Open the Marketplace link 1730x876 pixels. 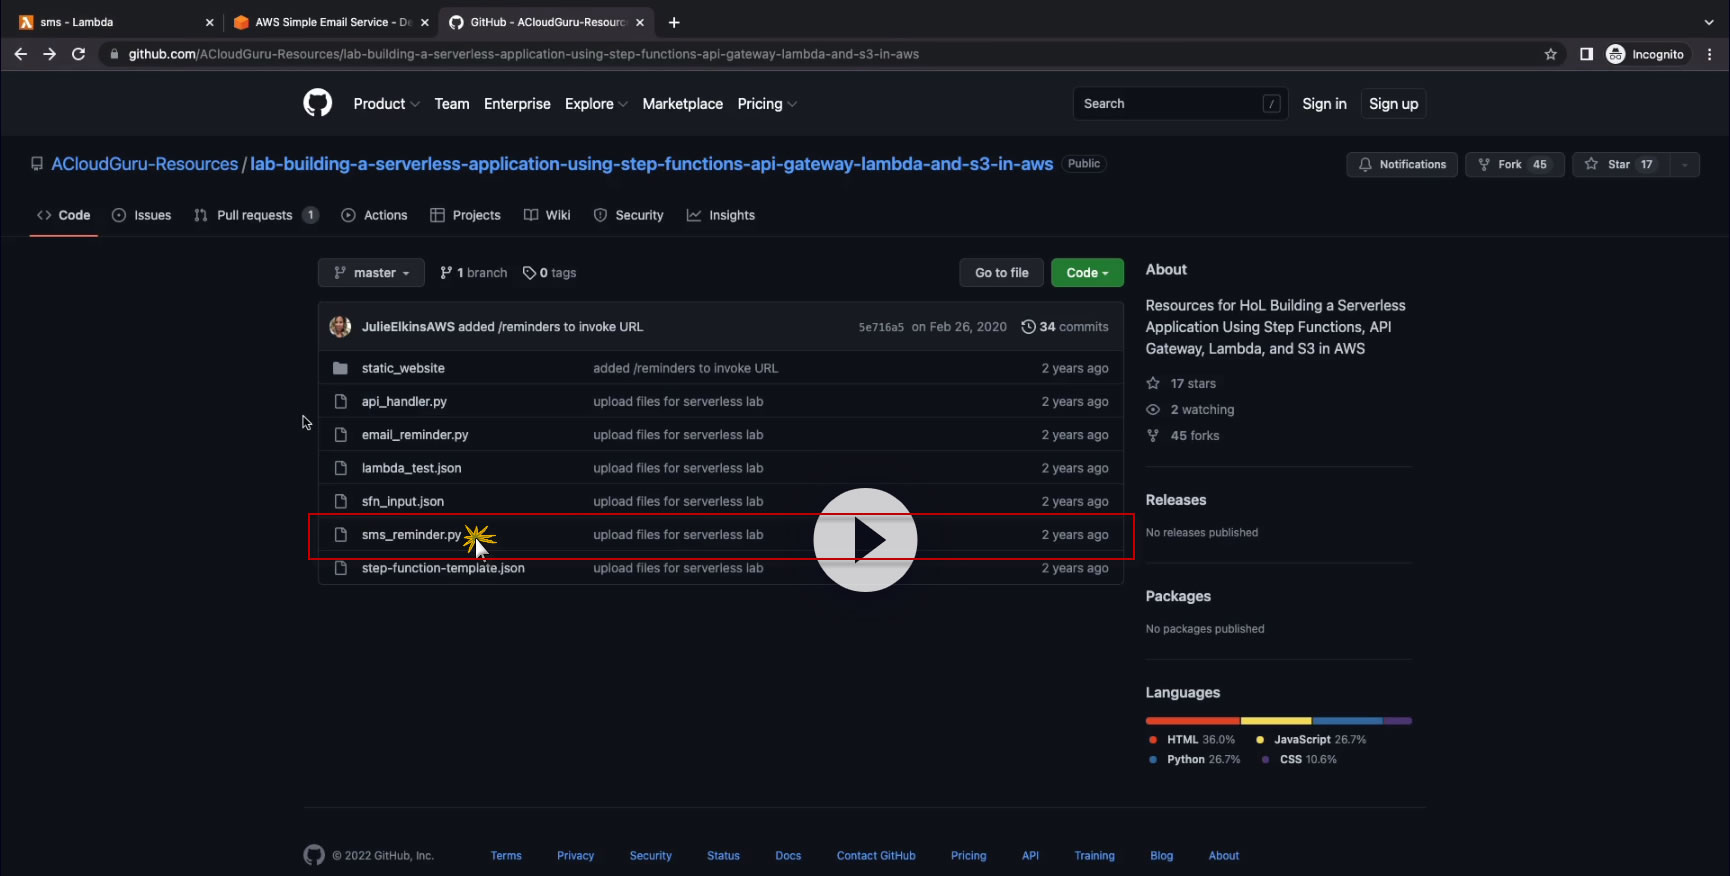(682, 104)
